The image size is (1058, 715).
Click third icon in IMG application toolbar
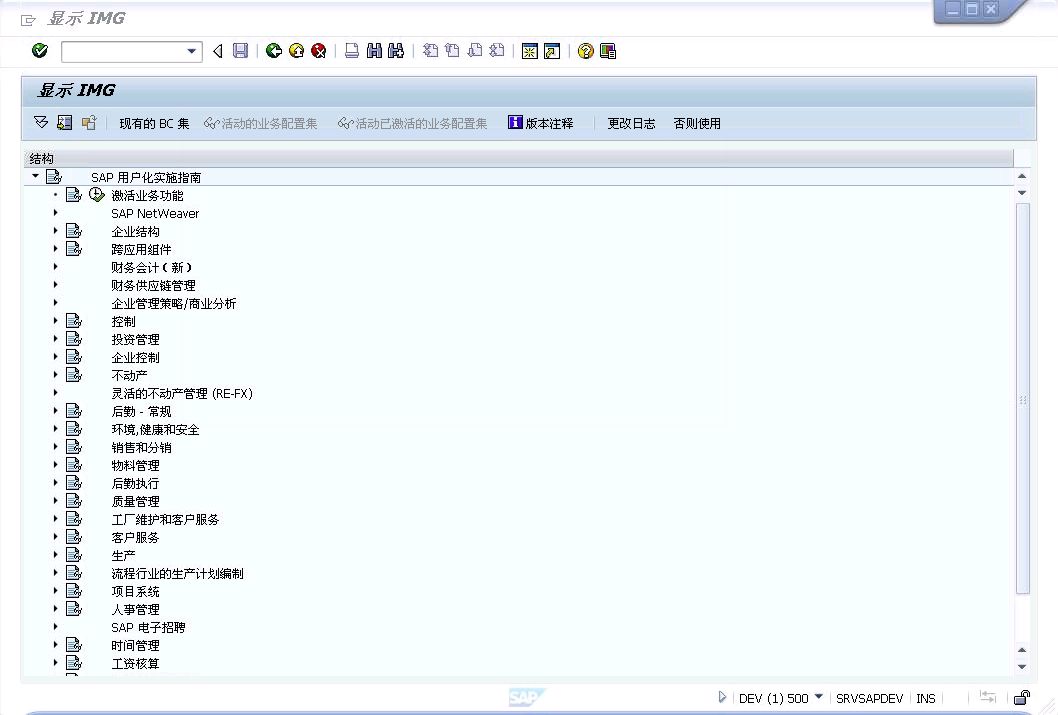89,123
